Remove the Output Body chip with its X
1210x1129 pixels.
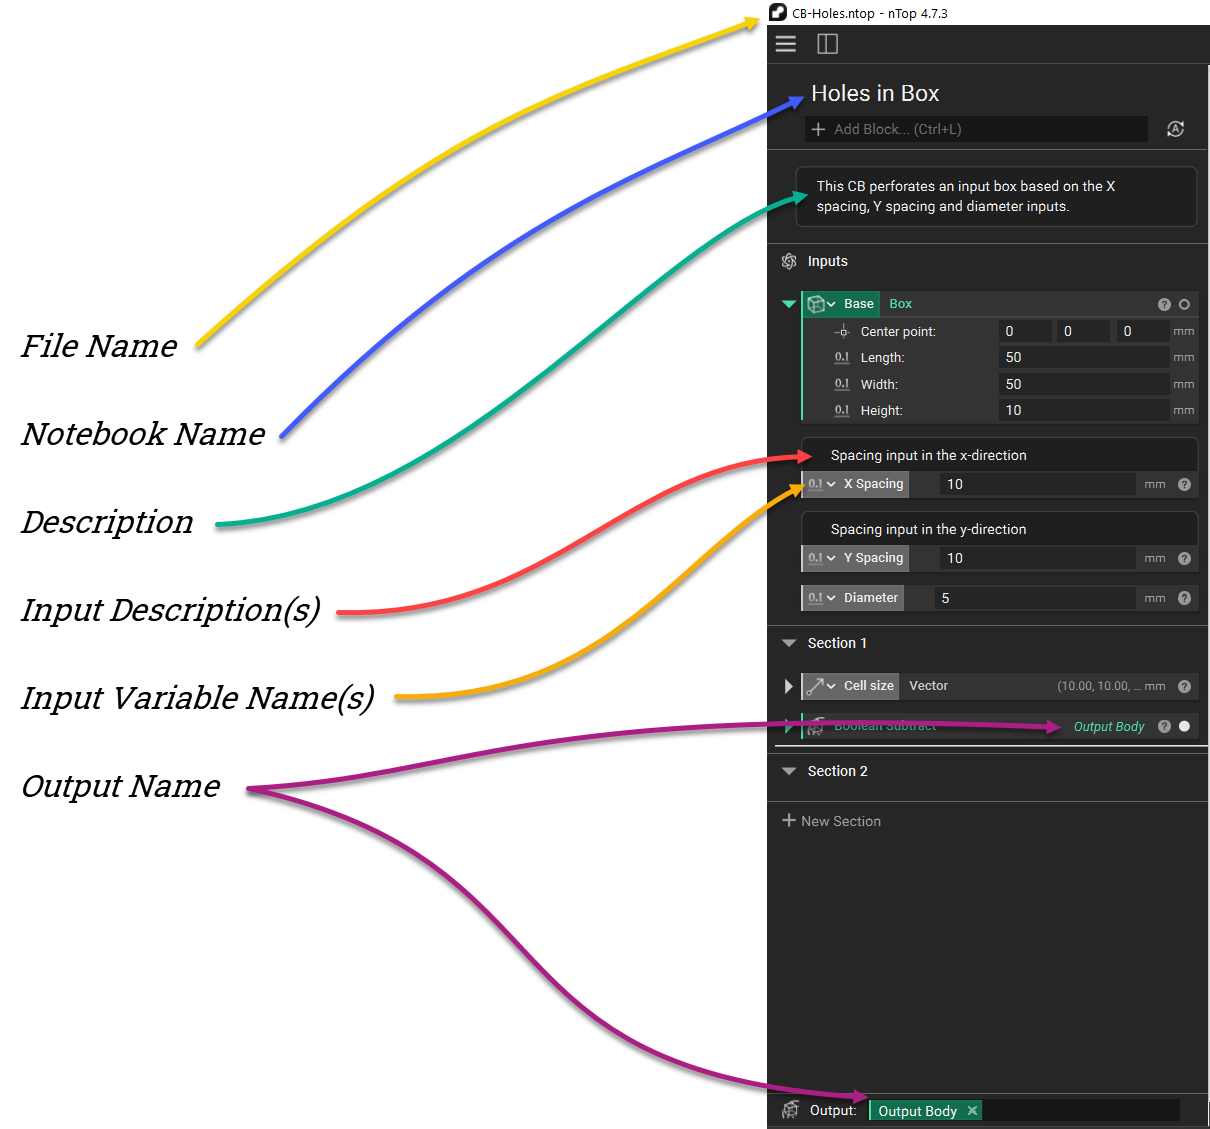(x=972, y=1110)
